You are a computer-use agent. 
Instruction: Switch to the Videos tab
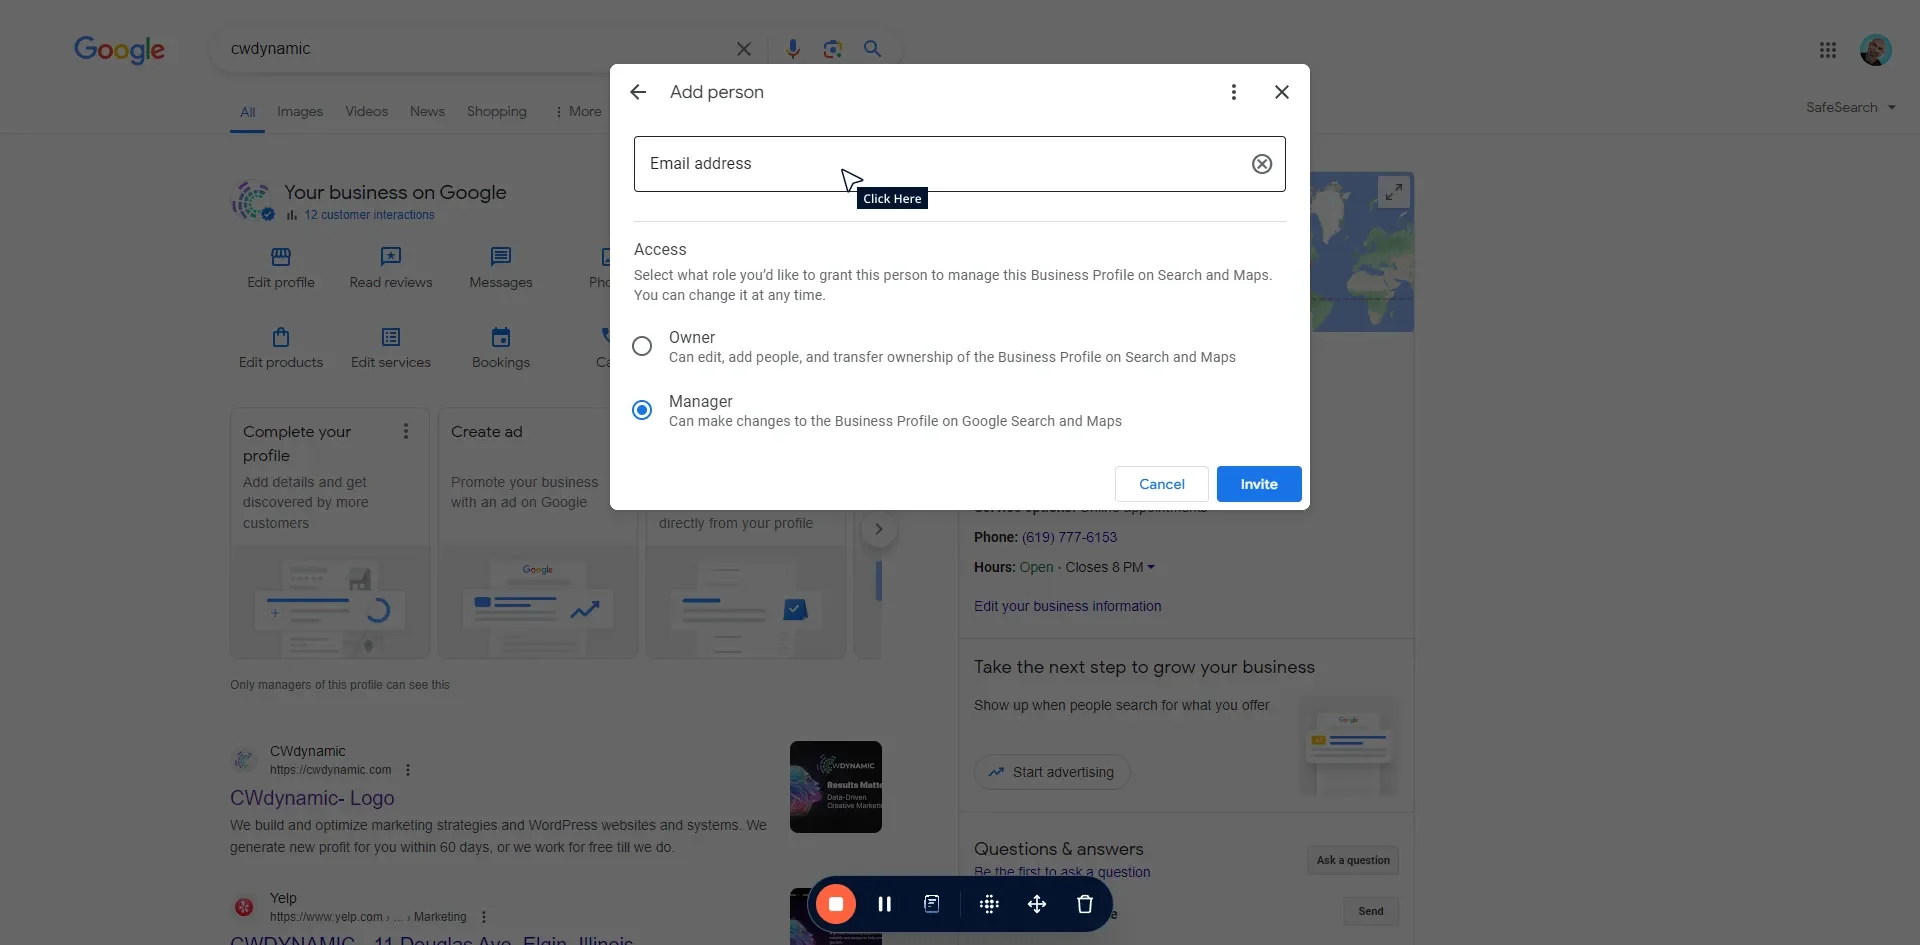[366, 112]
